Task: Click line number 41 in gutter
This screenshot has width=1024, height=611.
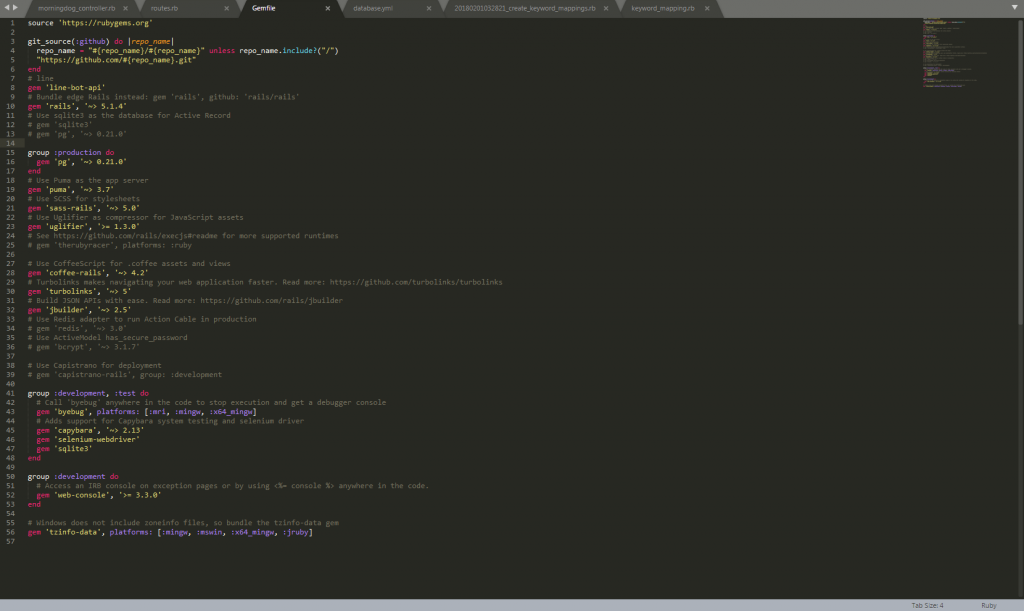Action: pos(10,393)
